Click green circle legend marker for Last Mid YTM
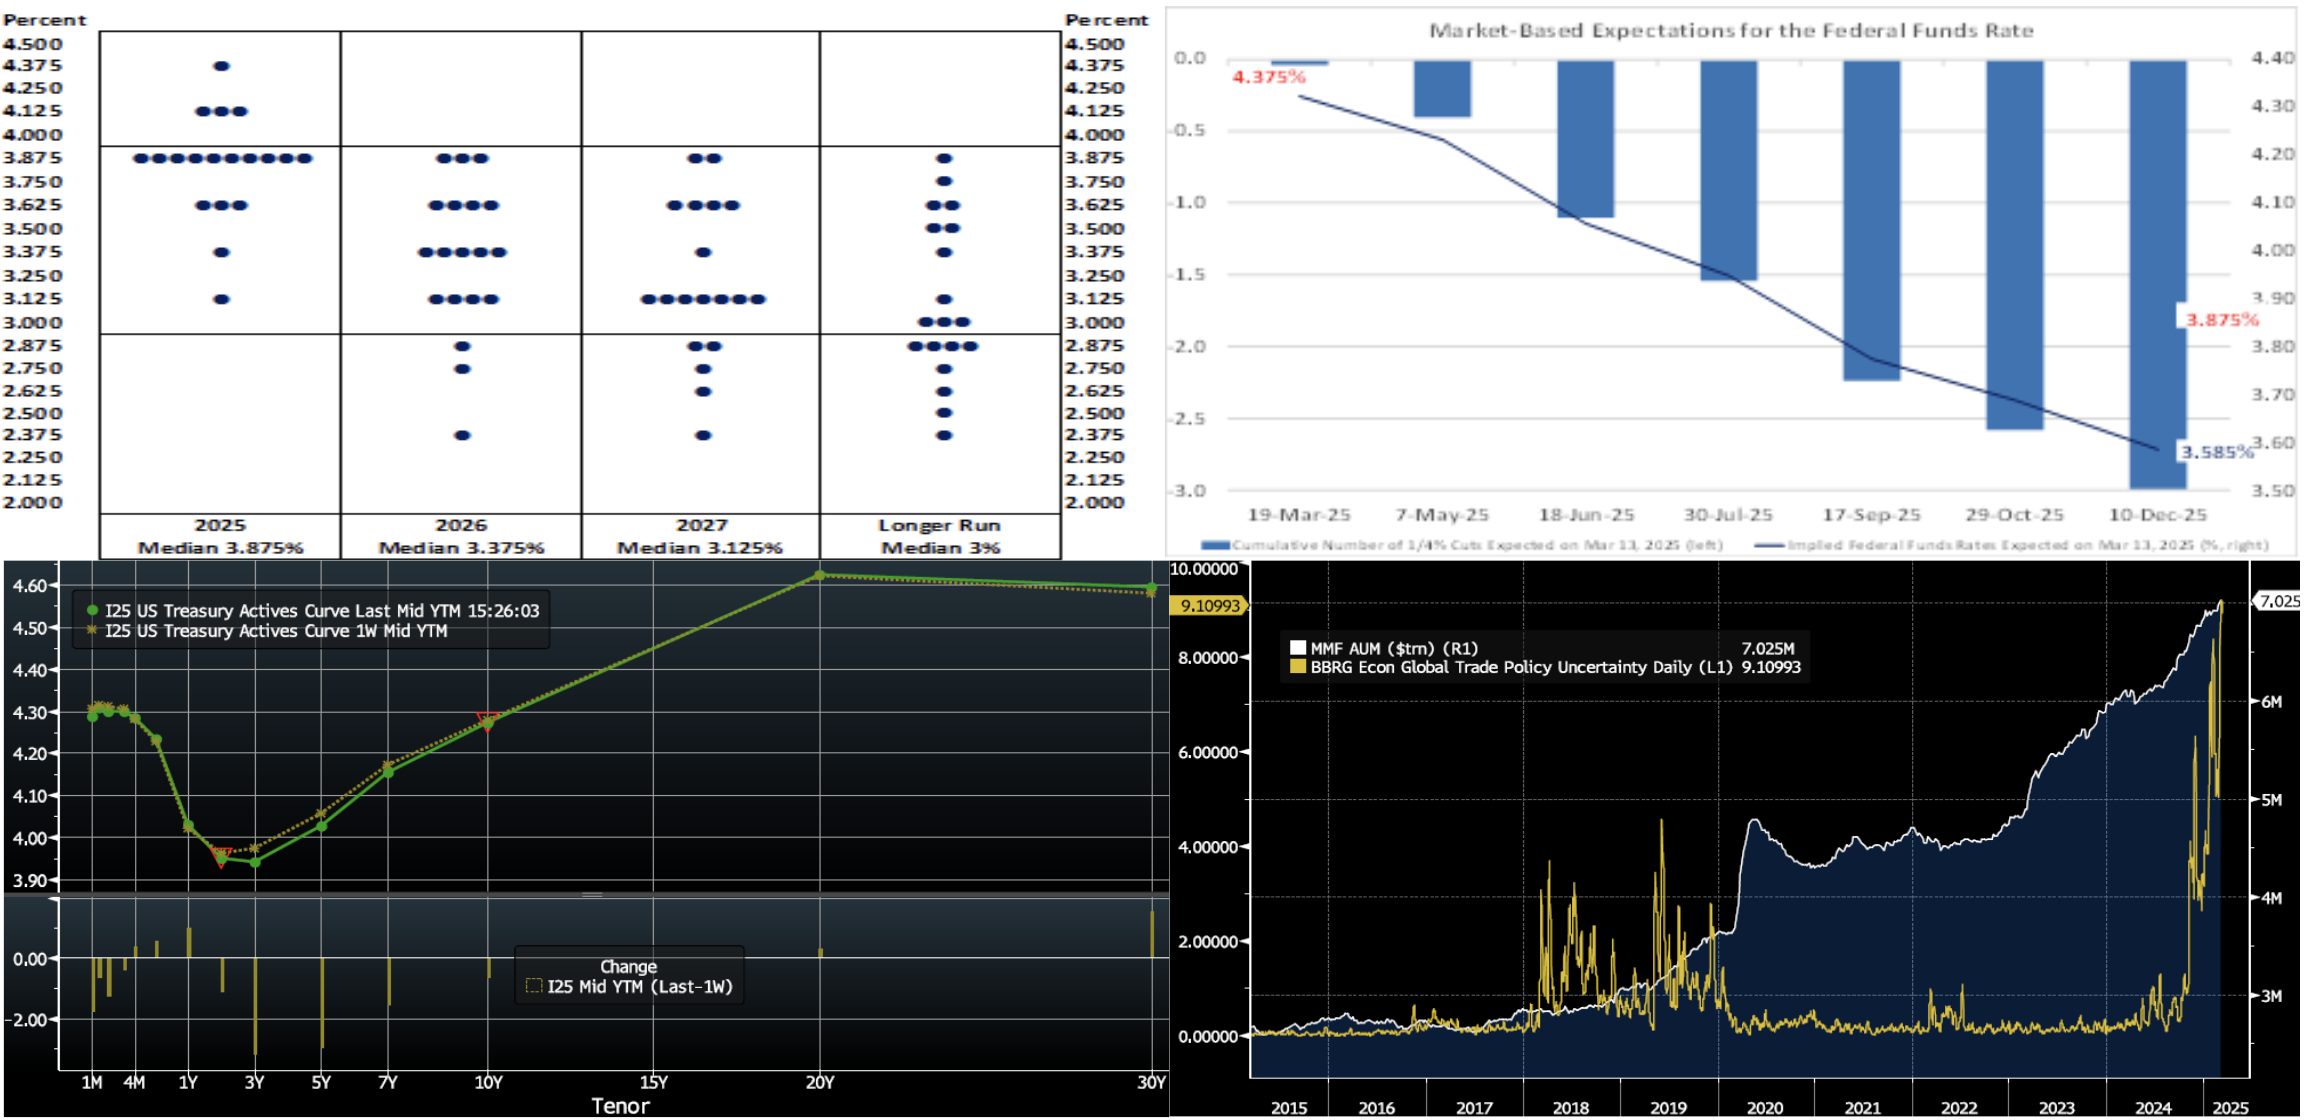 click(92, 610)
